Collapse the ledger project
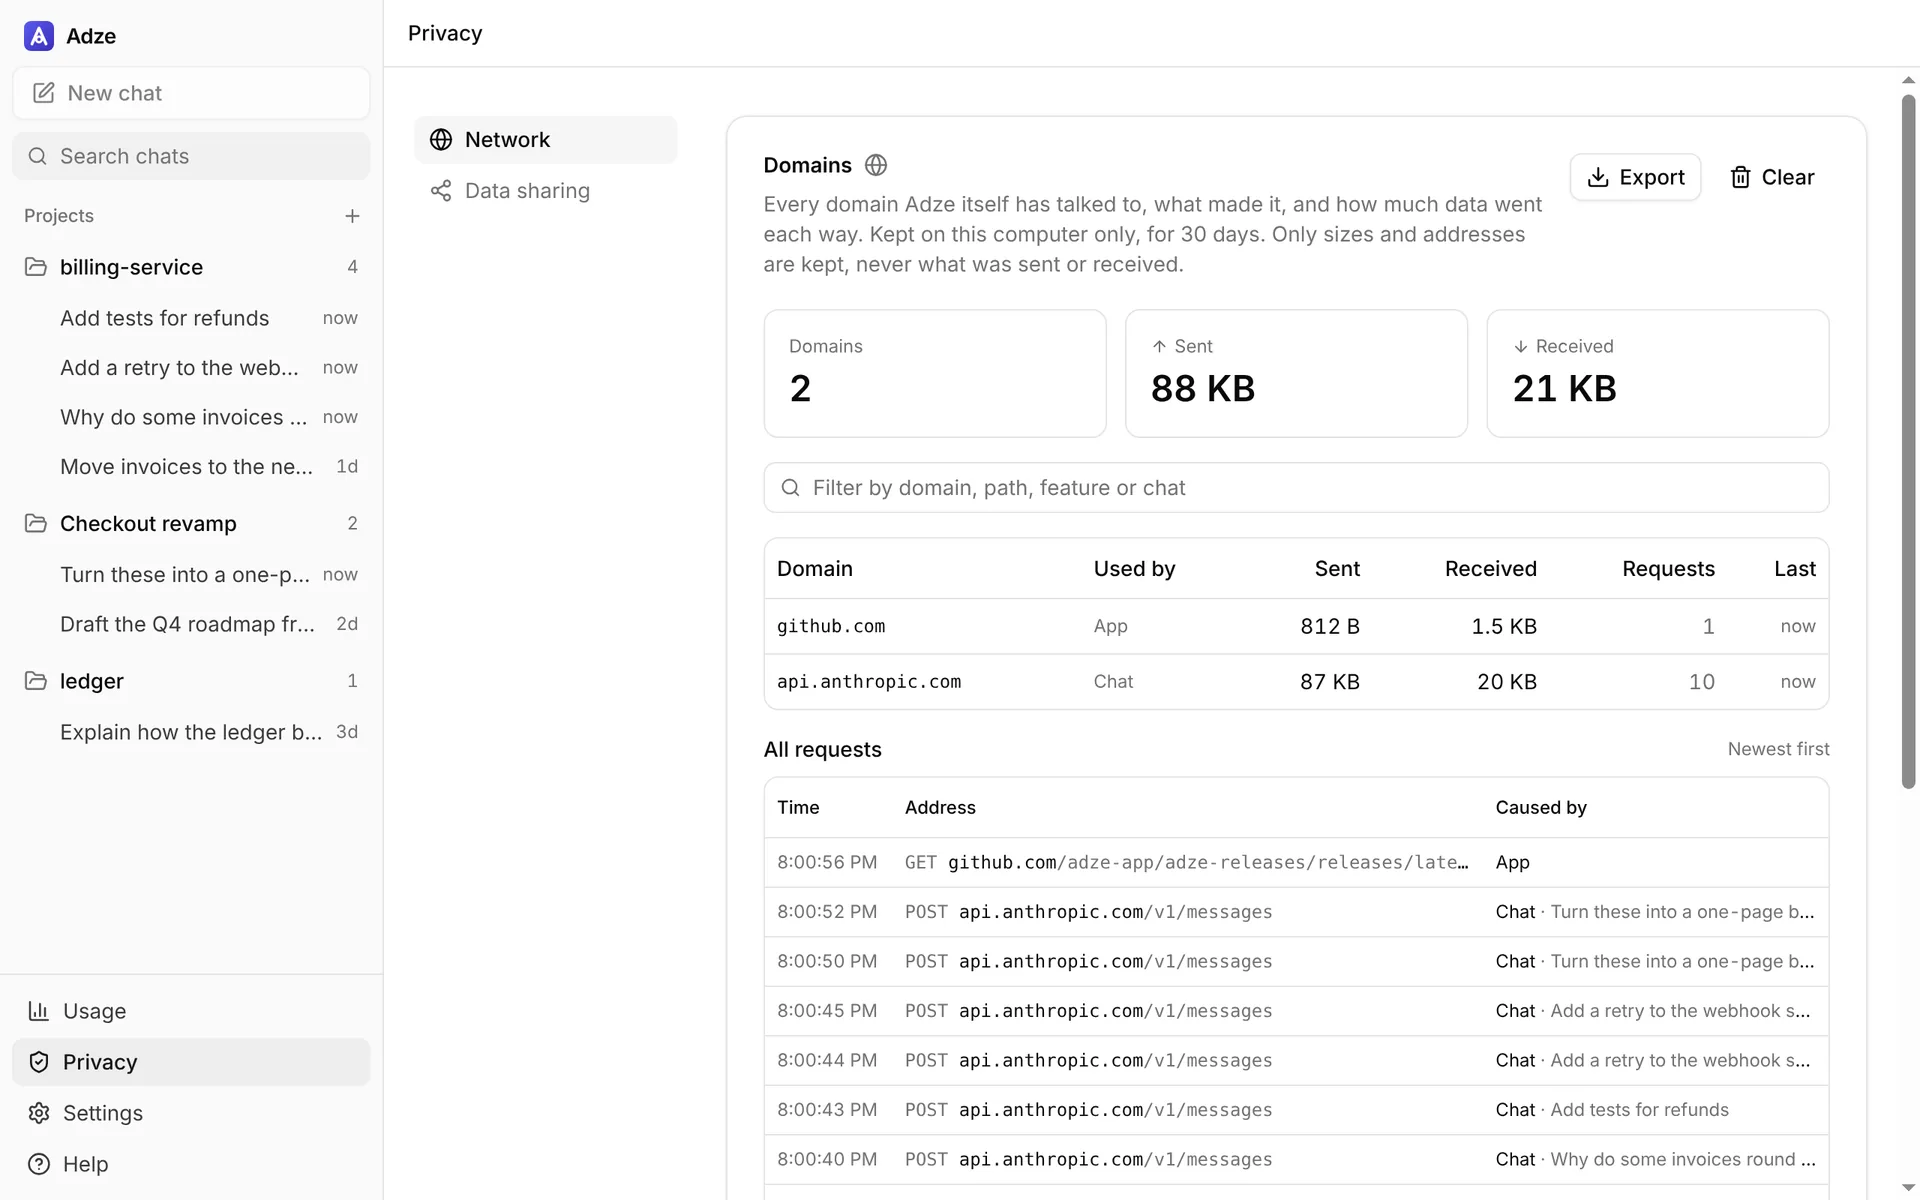This screenshot has height=1200, width=1920. pyautogui.click(x=191, y=681)
